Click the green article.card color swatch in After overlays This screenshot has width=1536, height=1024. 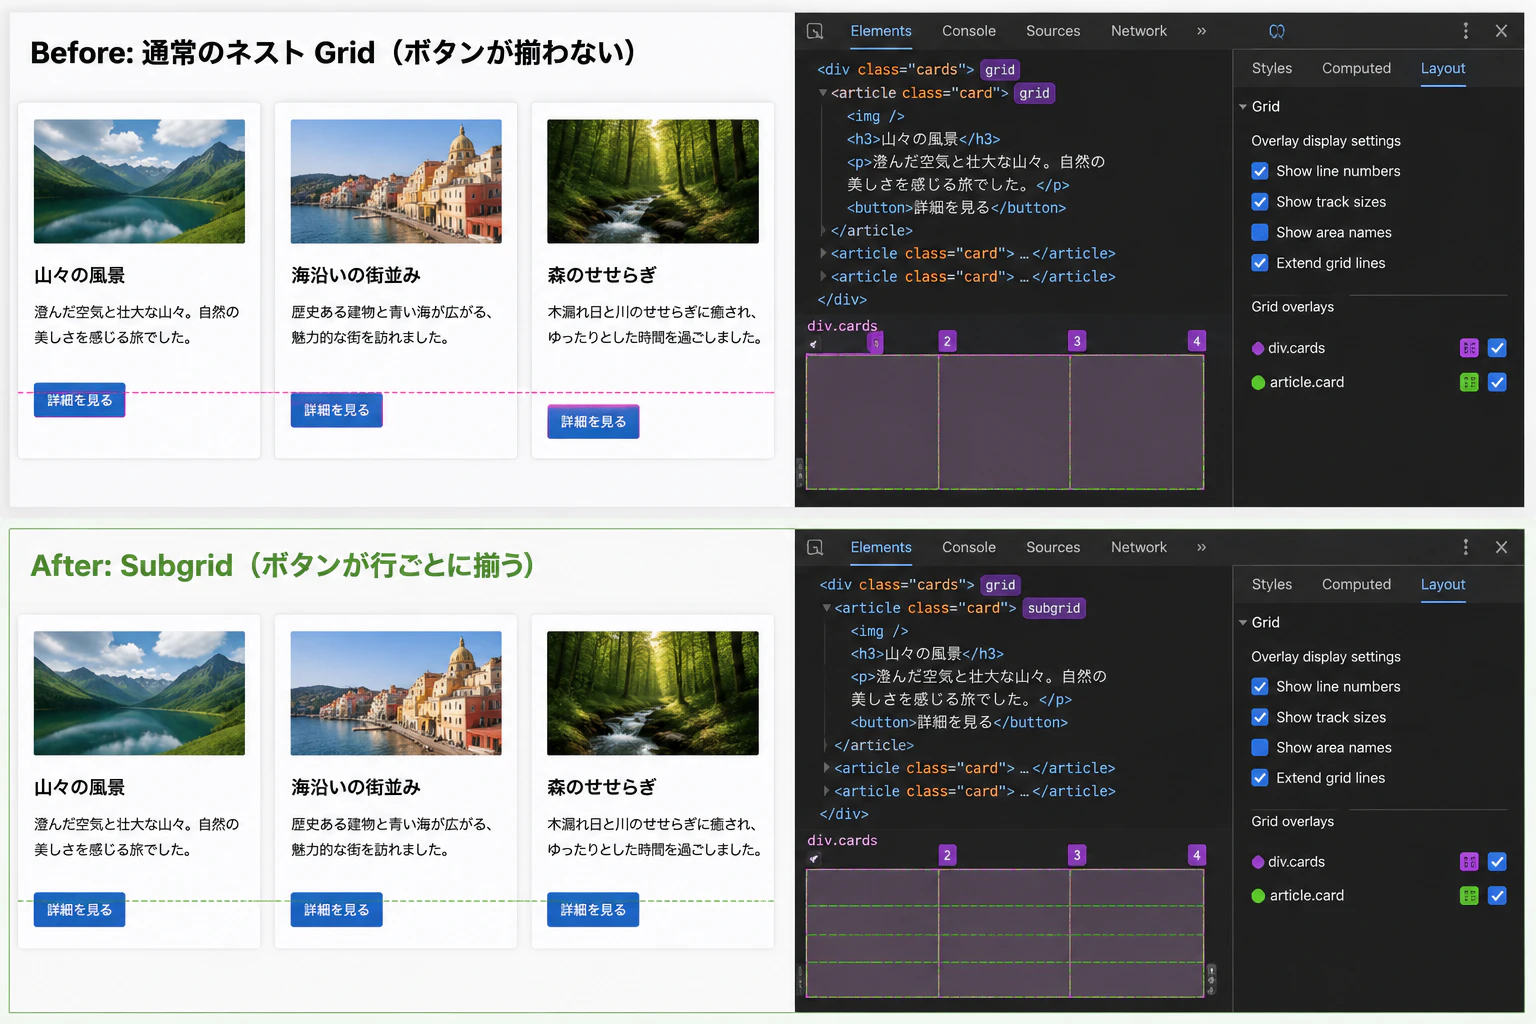1258,896
